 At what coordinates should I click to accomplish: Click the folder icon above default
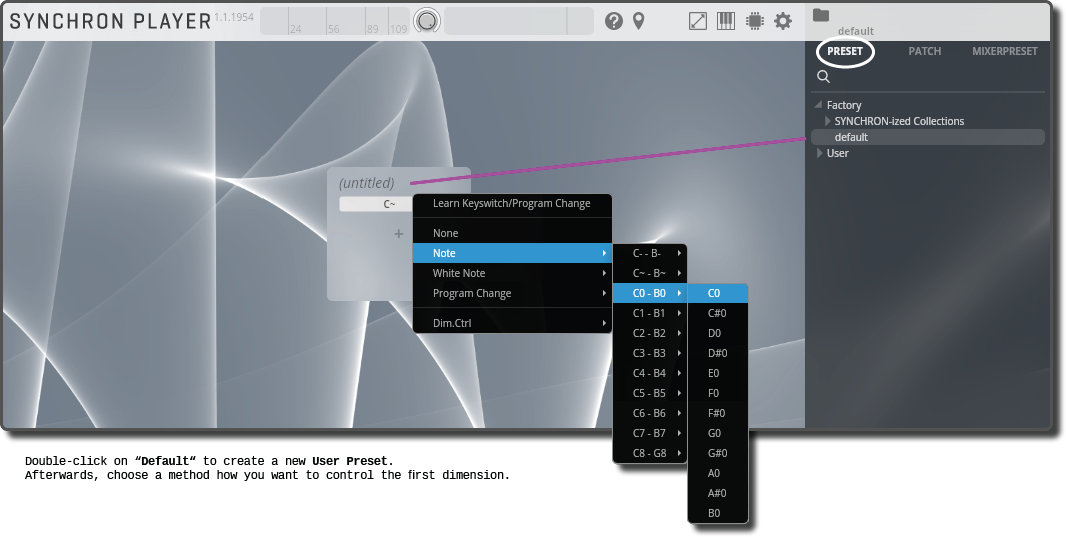(x=821, y=15)
